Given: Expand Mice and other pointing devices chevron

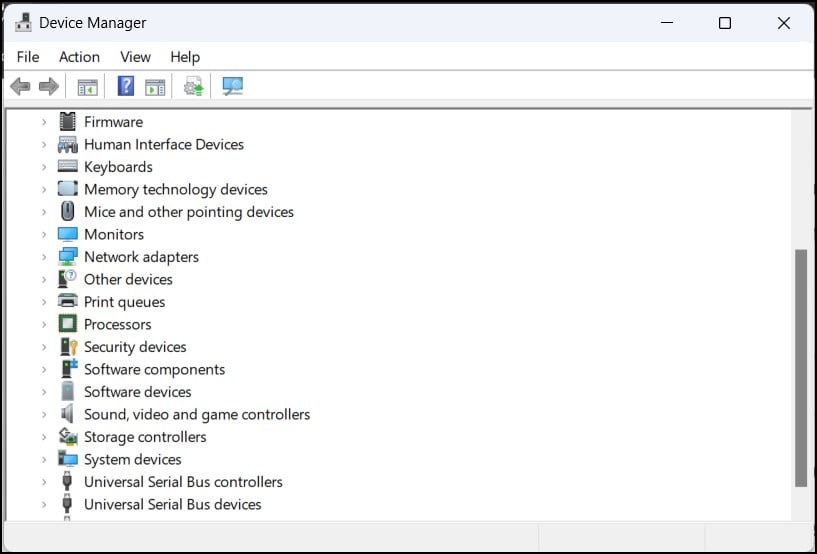Looking at the screenshot, I should pos(44,212).
